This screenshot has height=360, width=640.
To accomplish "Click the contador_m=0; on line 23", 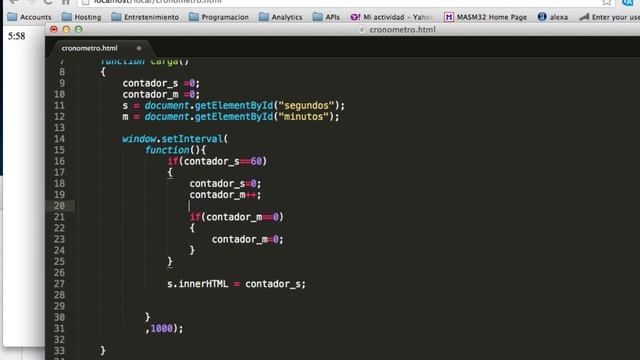I will click(x=247, y=239).
